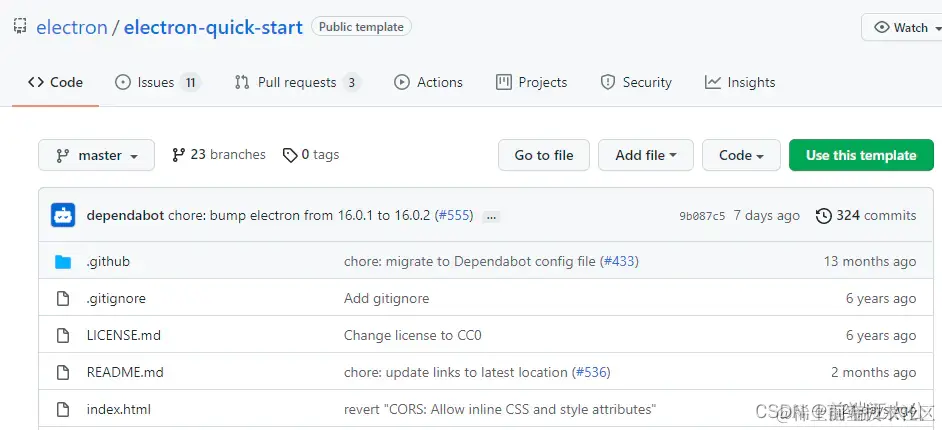Viewport: 942px width, 430px height.
Task: Switch to the Issues tab
Action: pos(157,82)
